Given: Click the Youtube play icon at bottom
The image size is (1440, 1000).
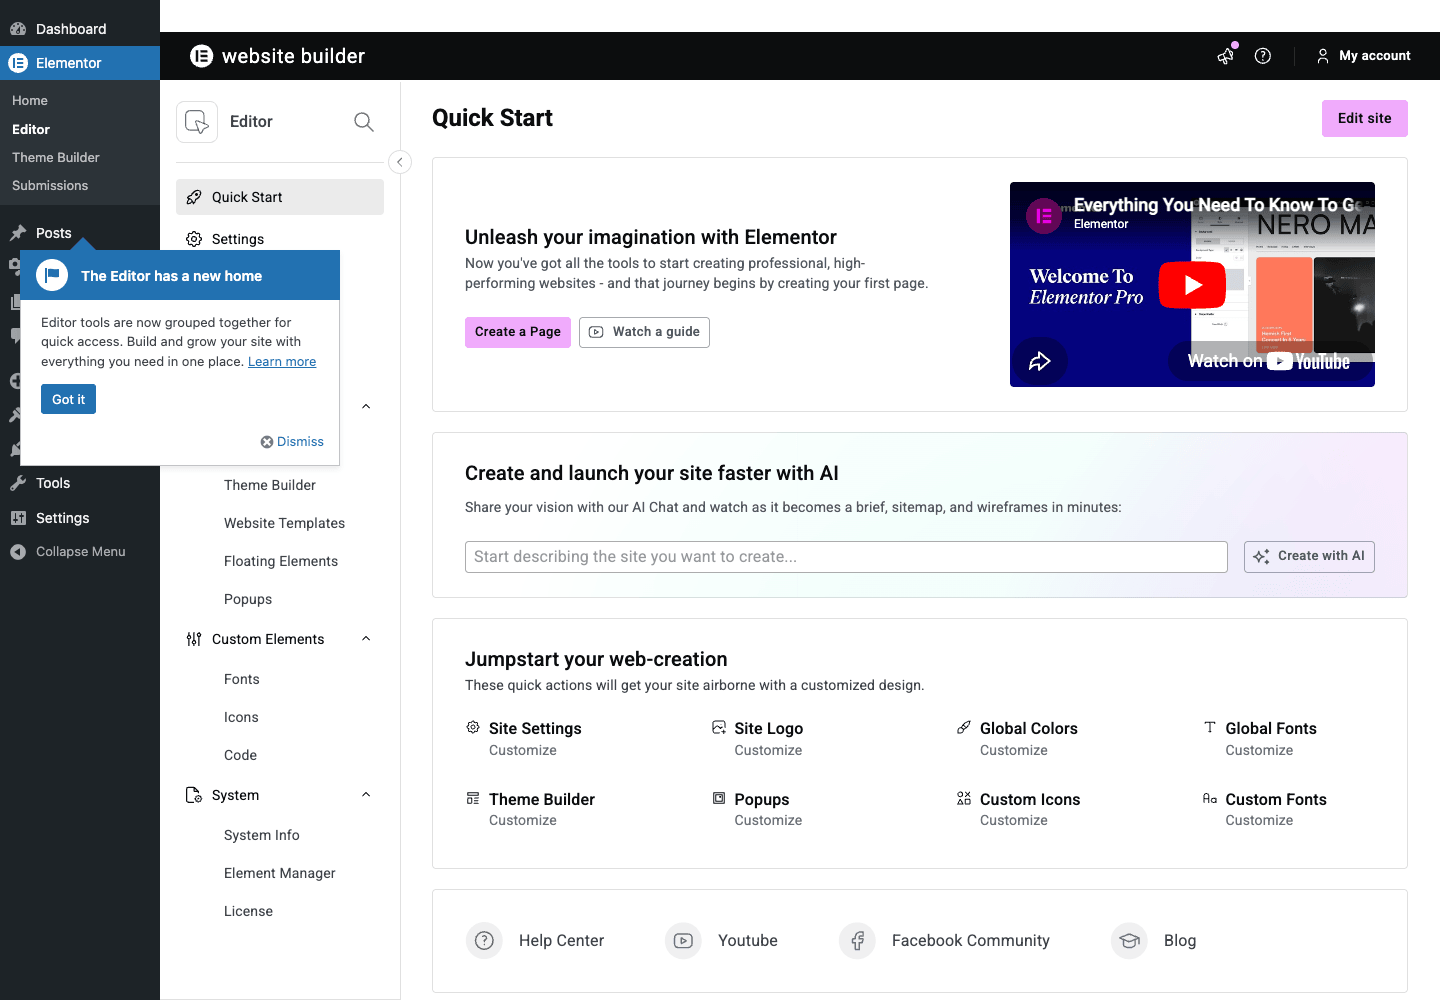Looking at the screenshot, I should [x=683, y=940].
